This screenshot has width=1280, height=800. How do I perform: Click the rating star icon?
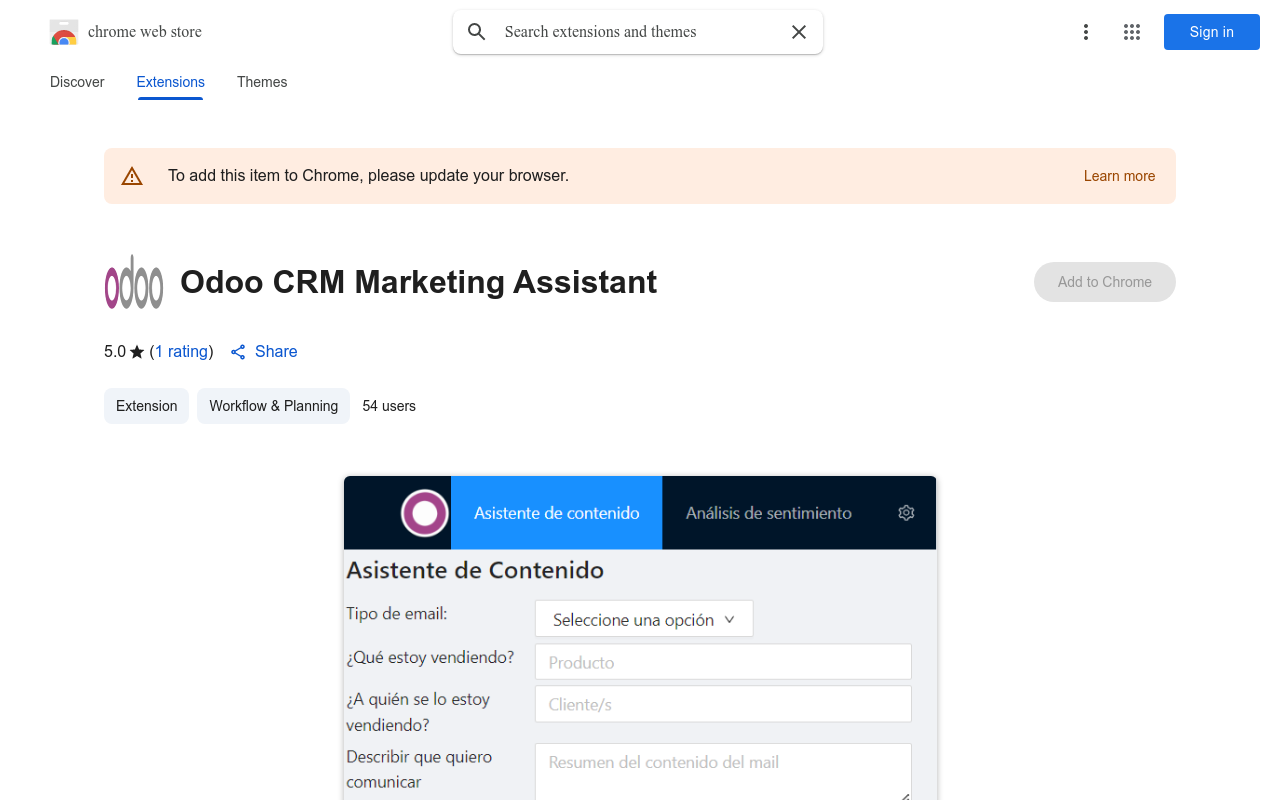(x=137, y=352)
